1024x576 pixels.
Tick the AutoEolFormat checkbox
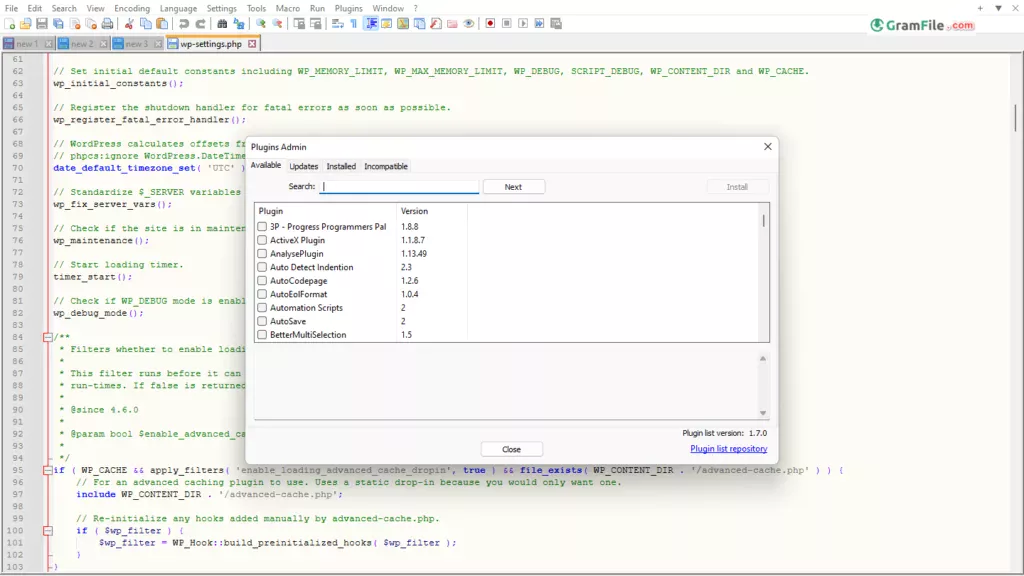tap(262, 294)
